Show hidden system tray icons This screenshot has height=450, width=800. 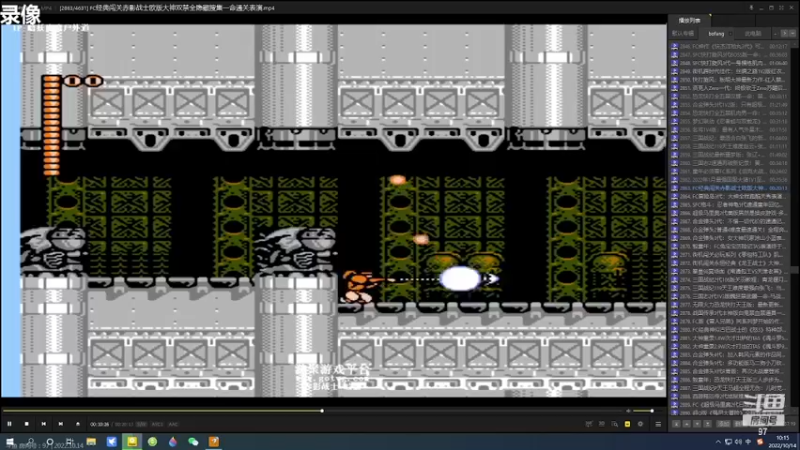tap(718, 442)
